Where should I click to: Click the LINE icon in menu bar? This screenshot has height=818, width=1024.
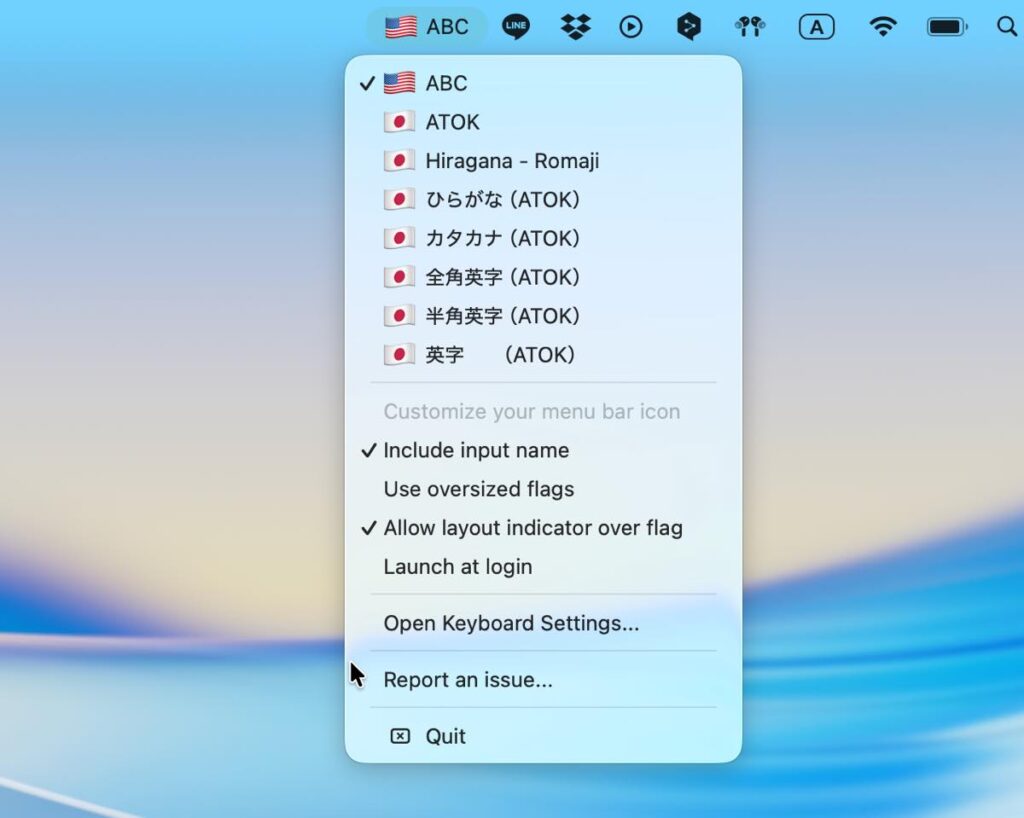(x=516, y=27)
